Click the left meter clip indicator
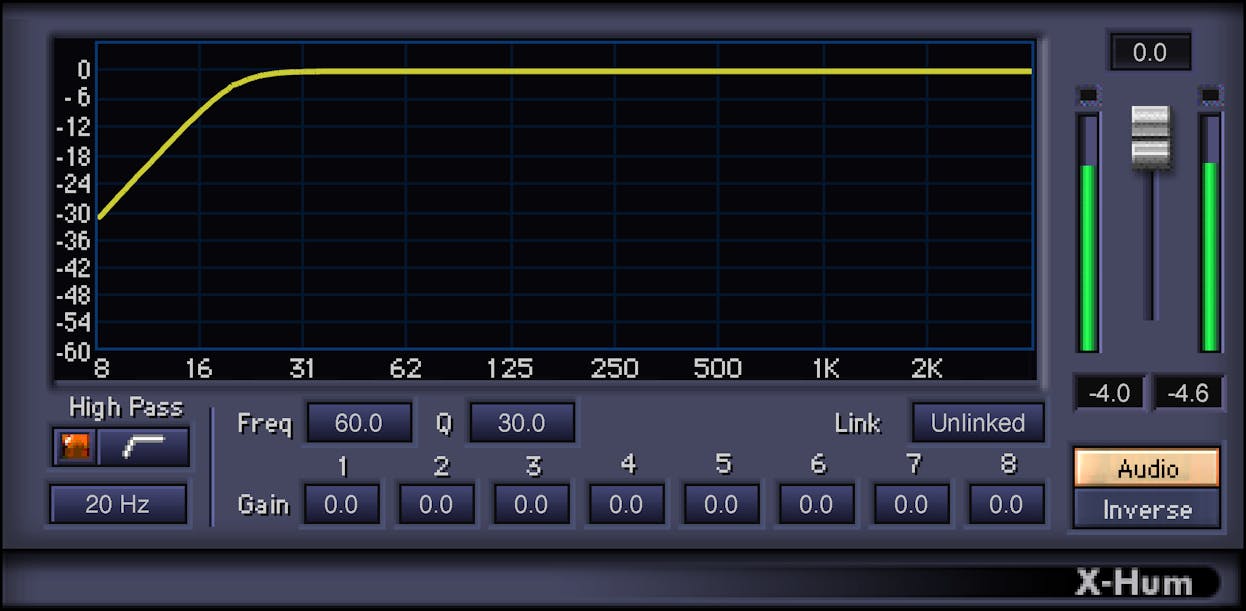 (x=1087, y=94)
